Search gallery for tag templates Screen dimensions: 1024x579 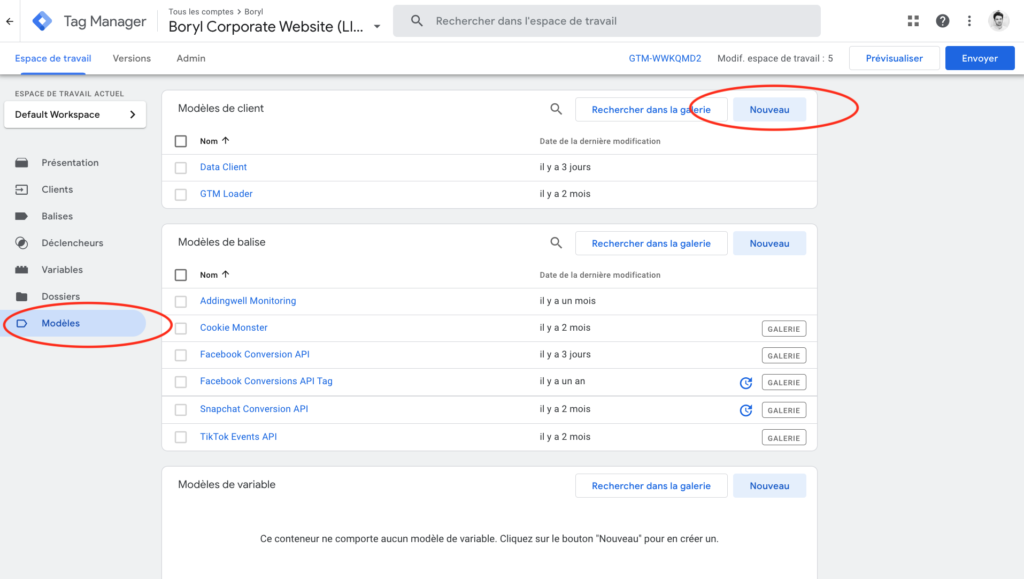651,243
